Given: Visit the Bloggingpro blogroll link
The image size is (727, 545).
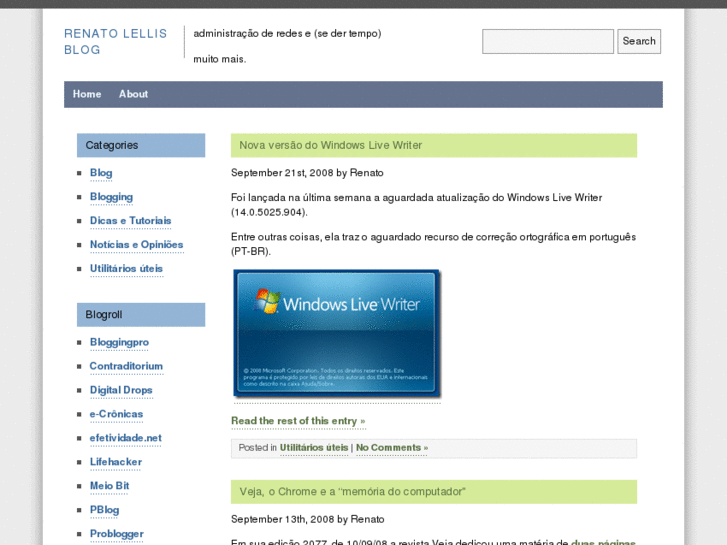Looking at the screenshot, I should tap(119, 342).
